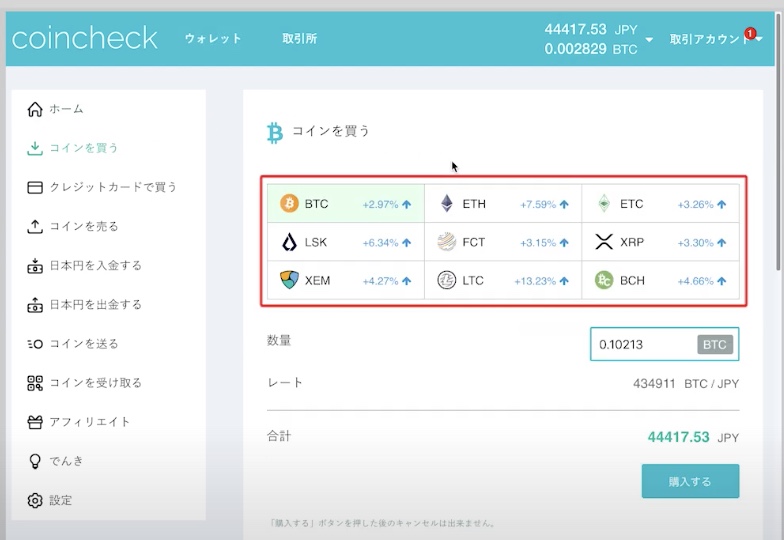Expand the JPY/BTC balance dropdown arrow
784x540 pixels.
649,40
